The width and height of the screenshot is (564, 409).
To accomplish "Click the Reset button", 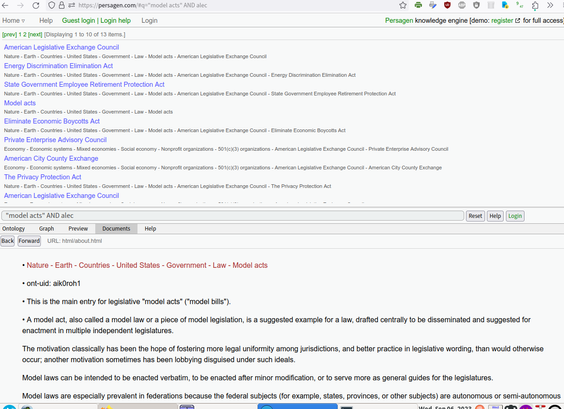I will pos(475,216).
